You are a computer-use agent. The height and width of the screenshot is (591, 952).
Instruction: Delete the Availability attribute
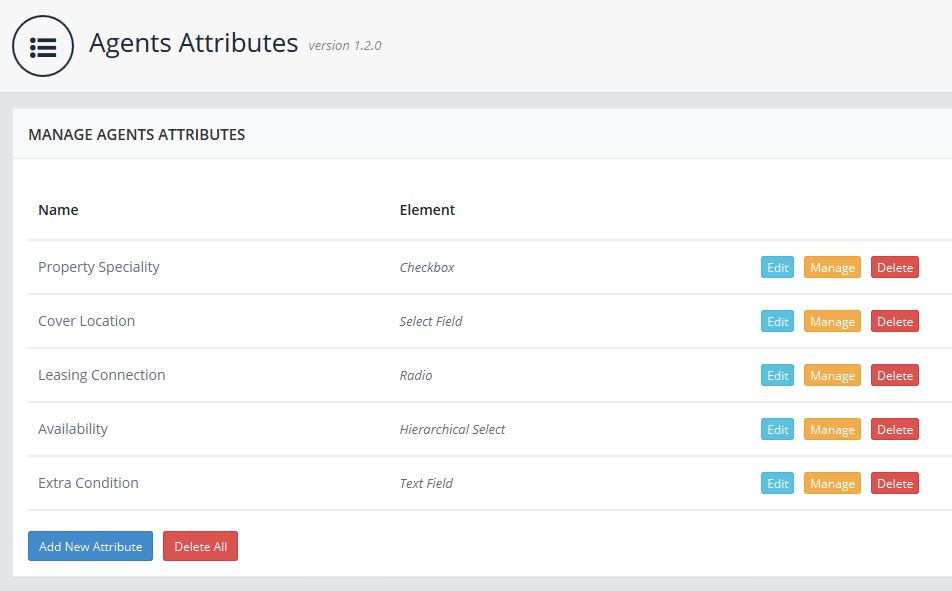895,429
